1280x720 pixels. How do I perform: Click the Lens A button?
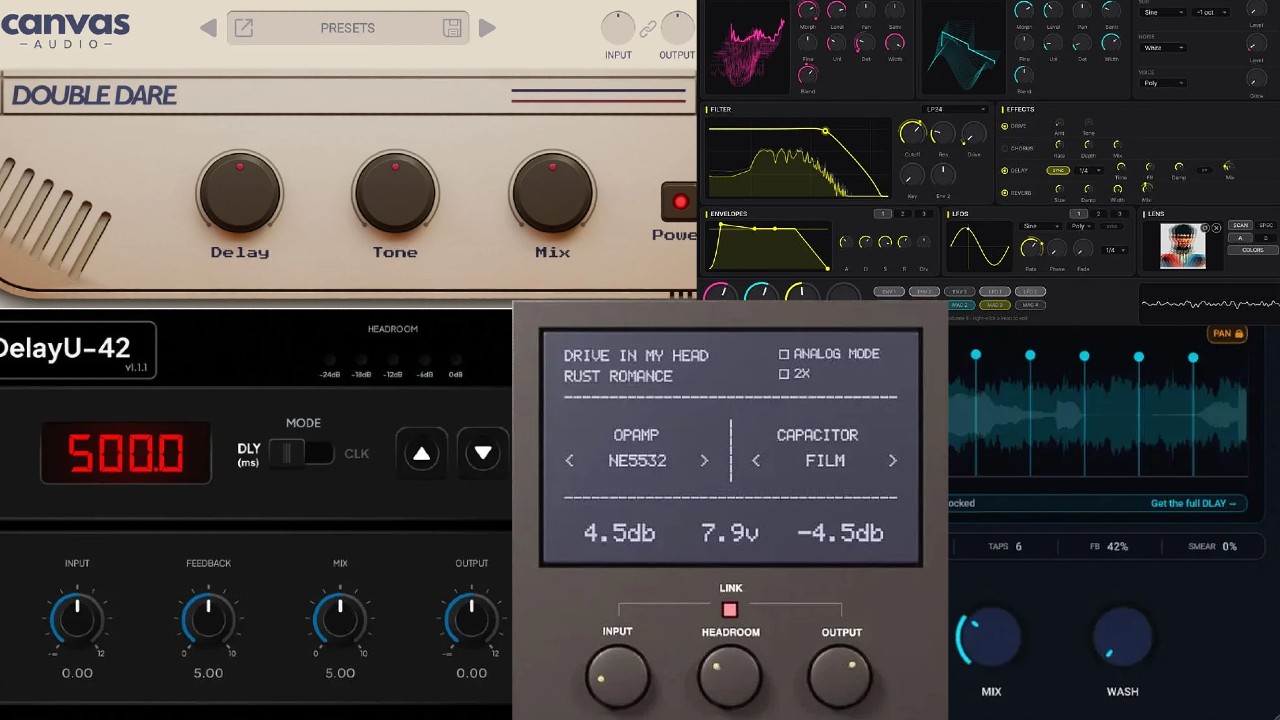click(x=1240, y=238)
